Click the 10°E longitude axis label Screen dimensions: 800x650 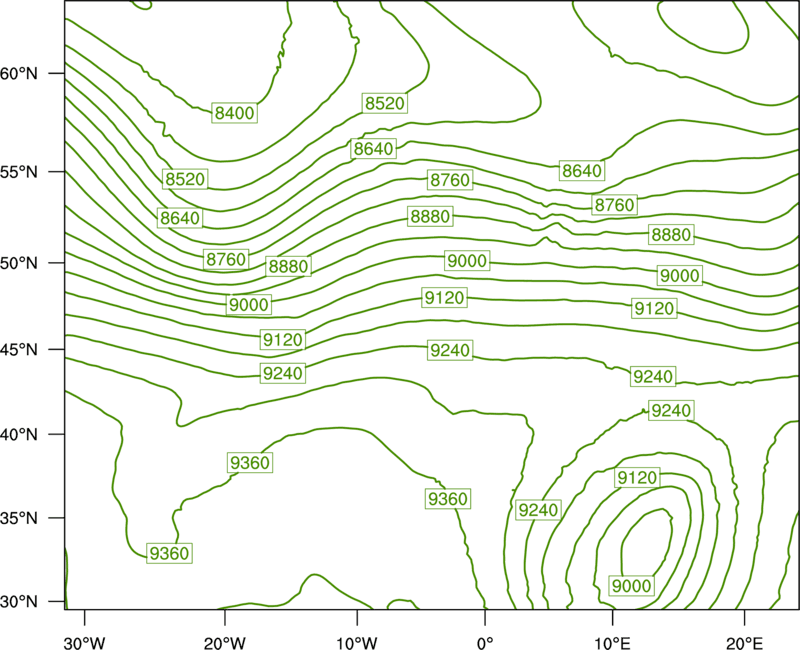(612, 643)
